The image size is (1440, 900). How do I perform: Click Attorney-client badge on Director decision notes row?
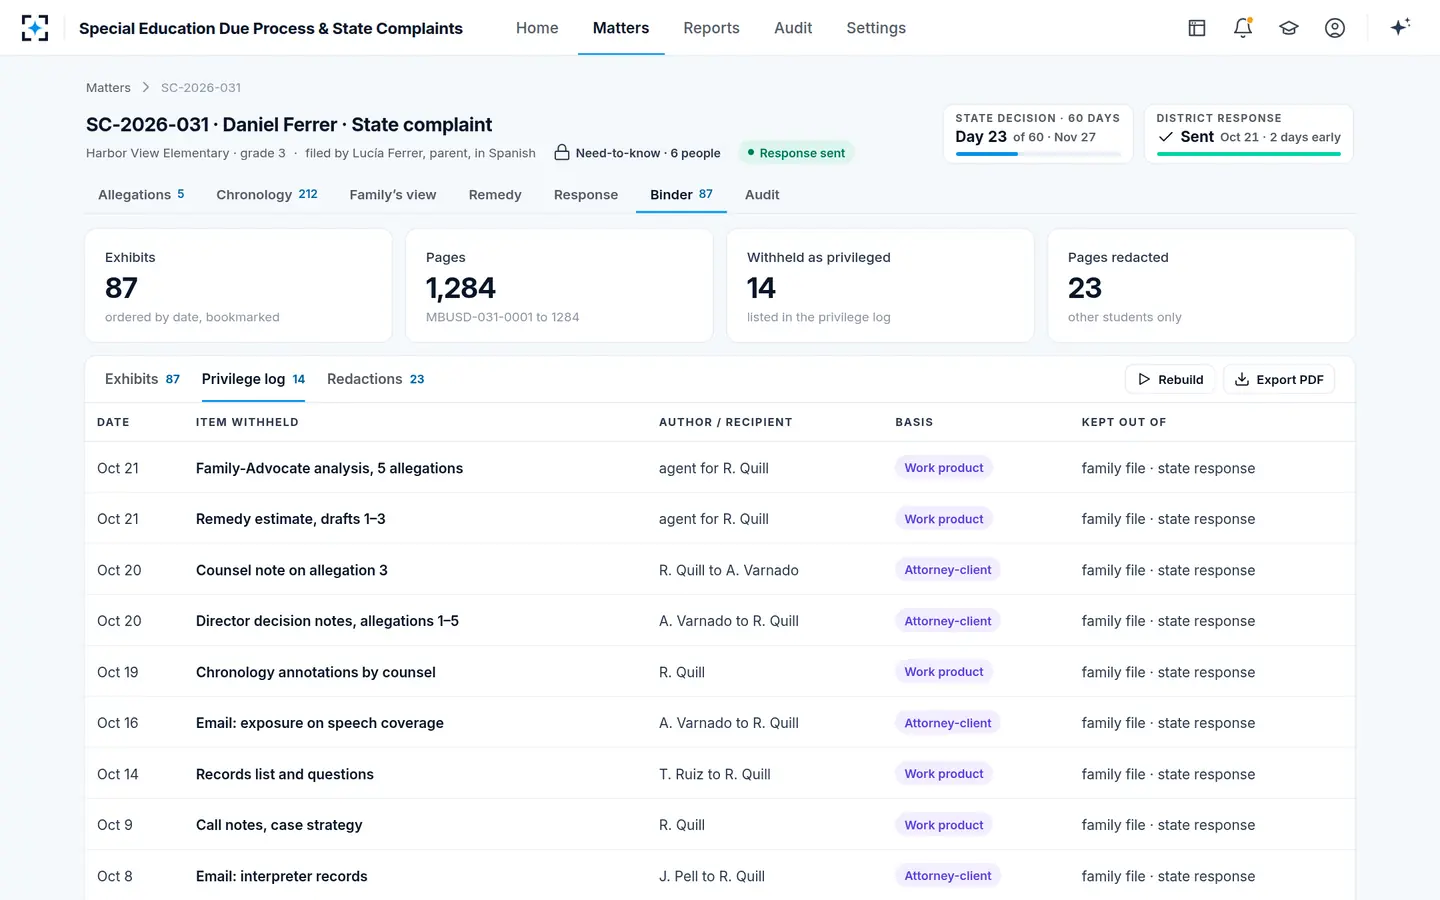[x=947, y=621]
